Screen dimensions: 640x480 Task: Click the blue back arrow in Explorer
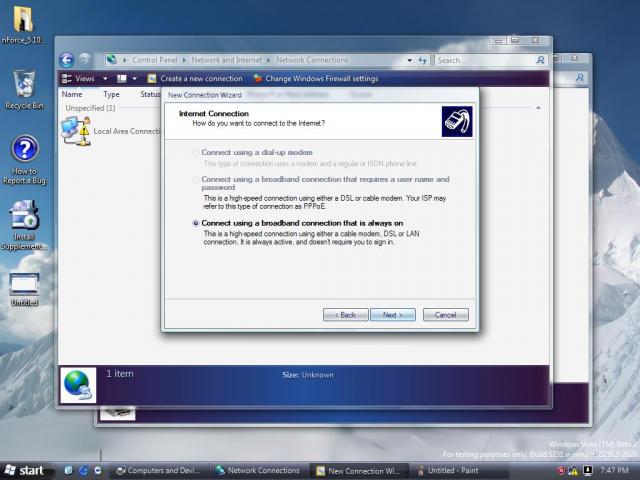pos(67,60)
